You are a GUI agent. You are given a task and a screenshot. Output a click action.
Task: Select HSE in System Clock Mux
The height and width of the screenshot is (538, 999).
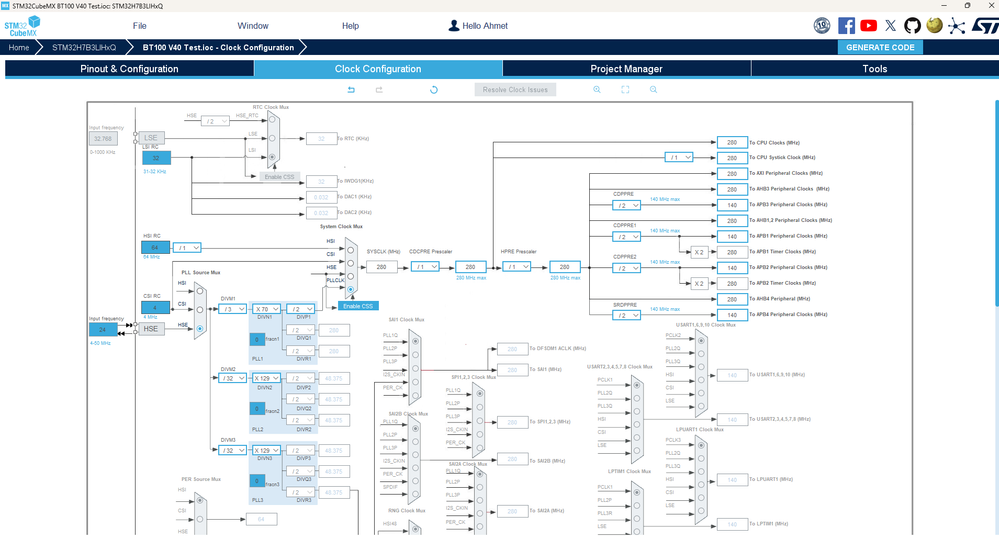point(350,275)
